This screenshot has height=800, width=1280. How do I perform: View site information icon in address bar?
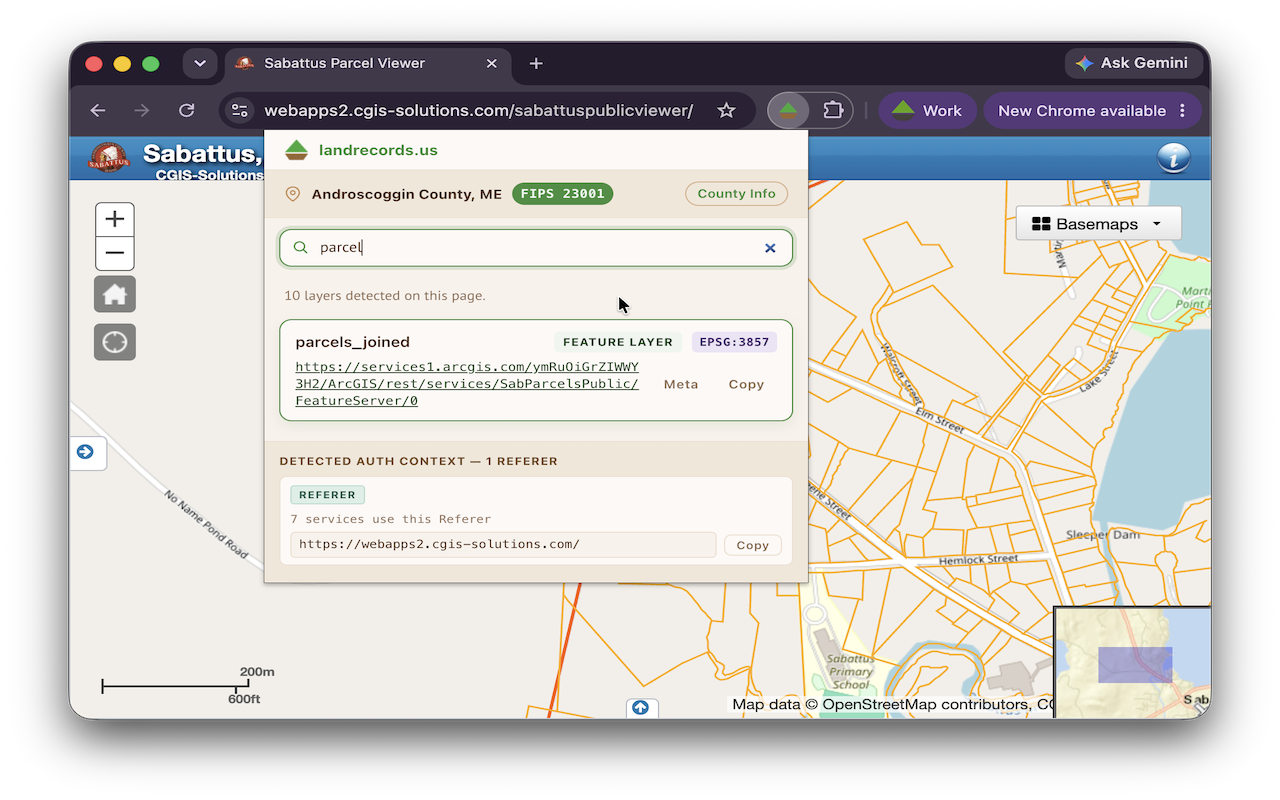coord(239,111)
